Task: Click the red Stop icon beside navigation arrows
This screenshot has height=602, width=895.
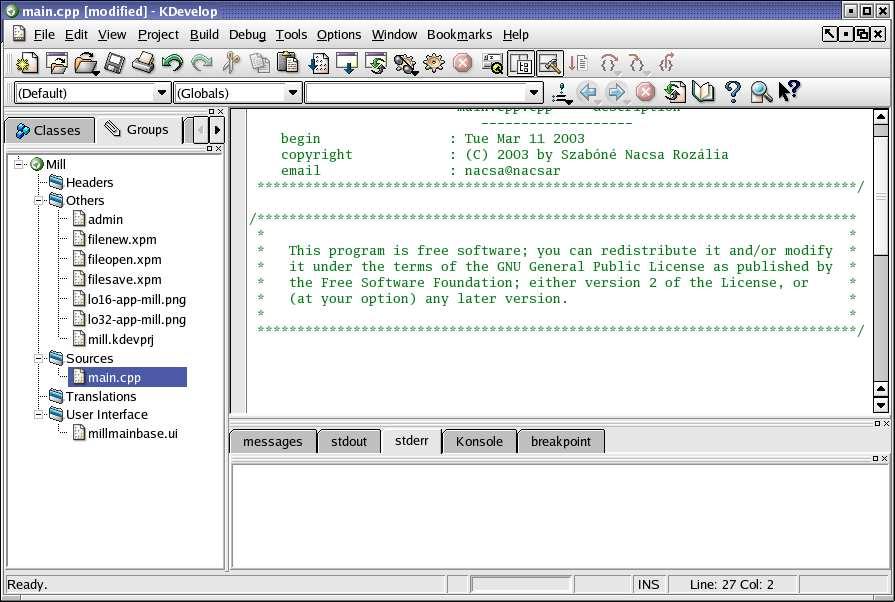Action: [646, 92]
